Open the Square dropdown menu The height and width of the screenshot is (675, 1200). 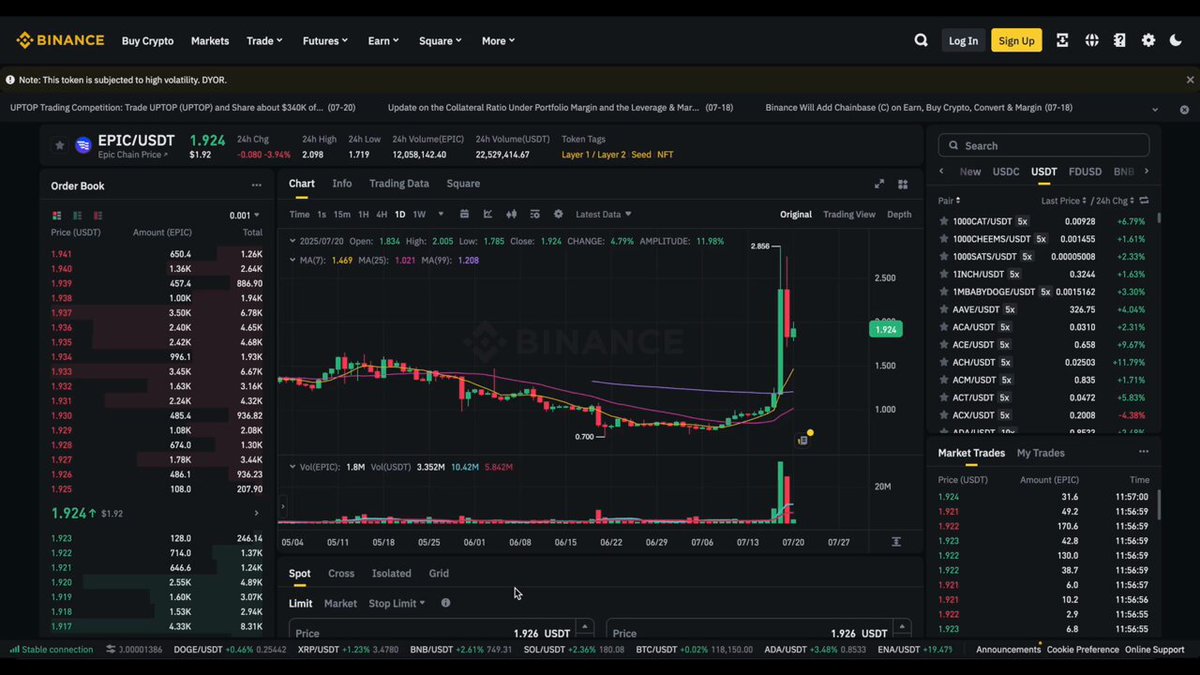(x=440, y=41)
